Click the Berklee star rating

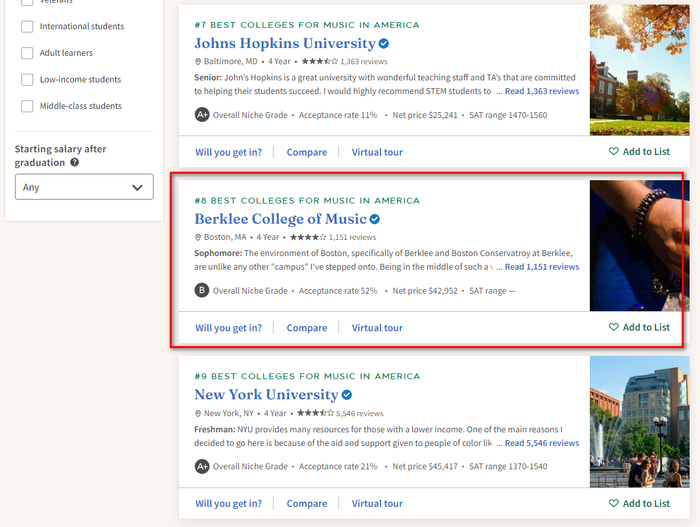click(x=308, y=237)
